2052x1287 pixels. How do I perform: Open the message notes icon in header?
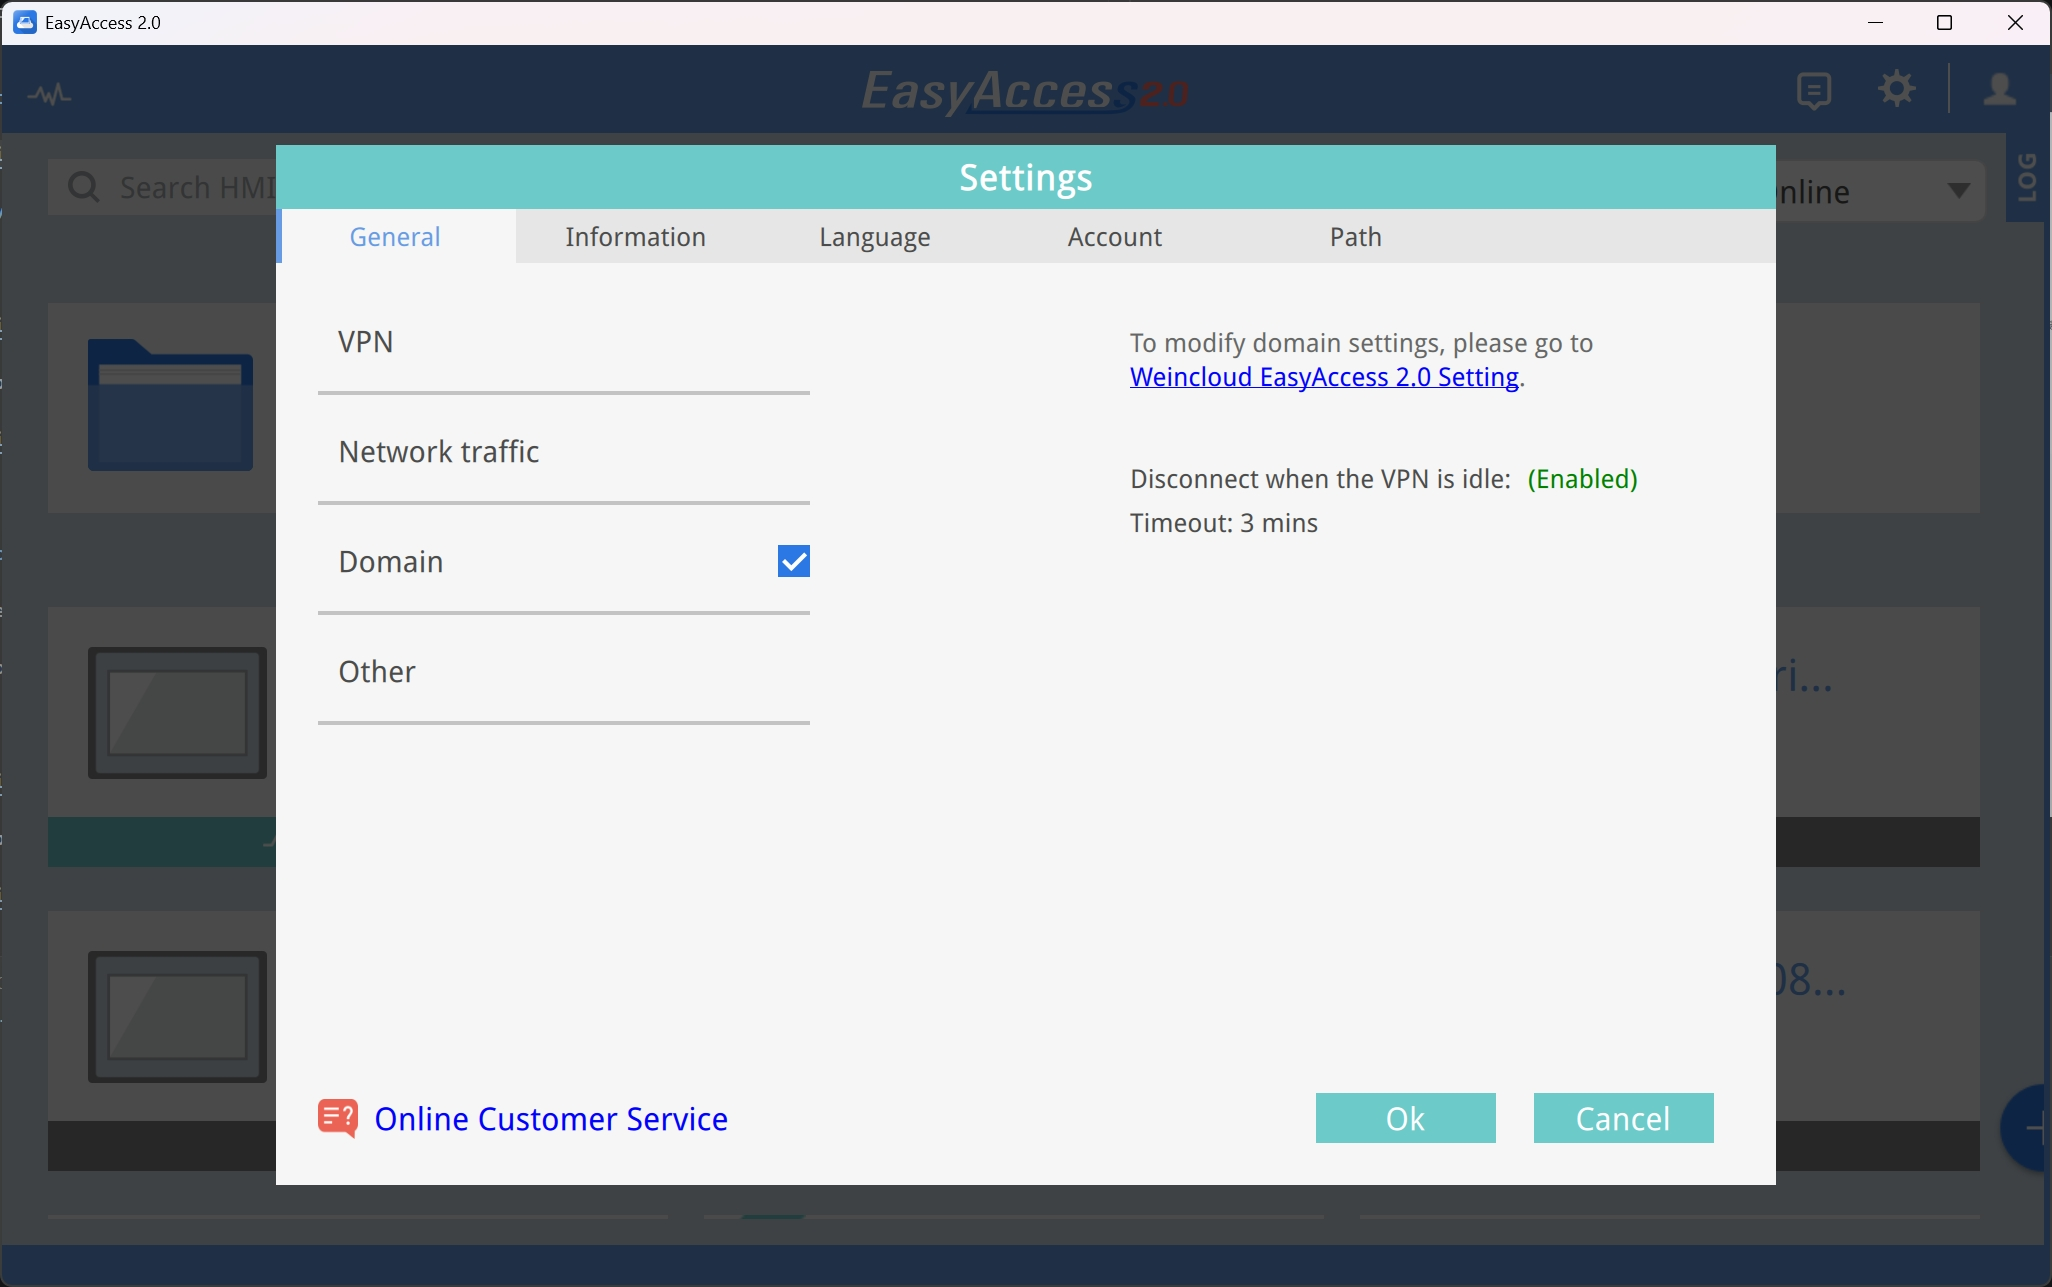point(1813,91)
